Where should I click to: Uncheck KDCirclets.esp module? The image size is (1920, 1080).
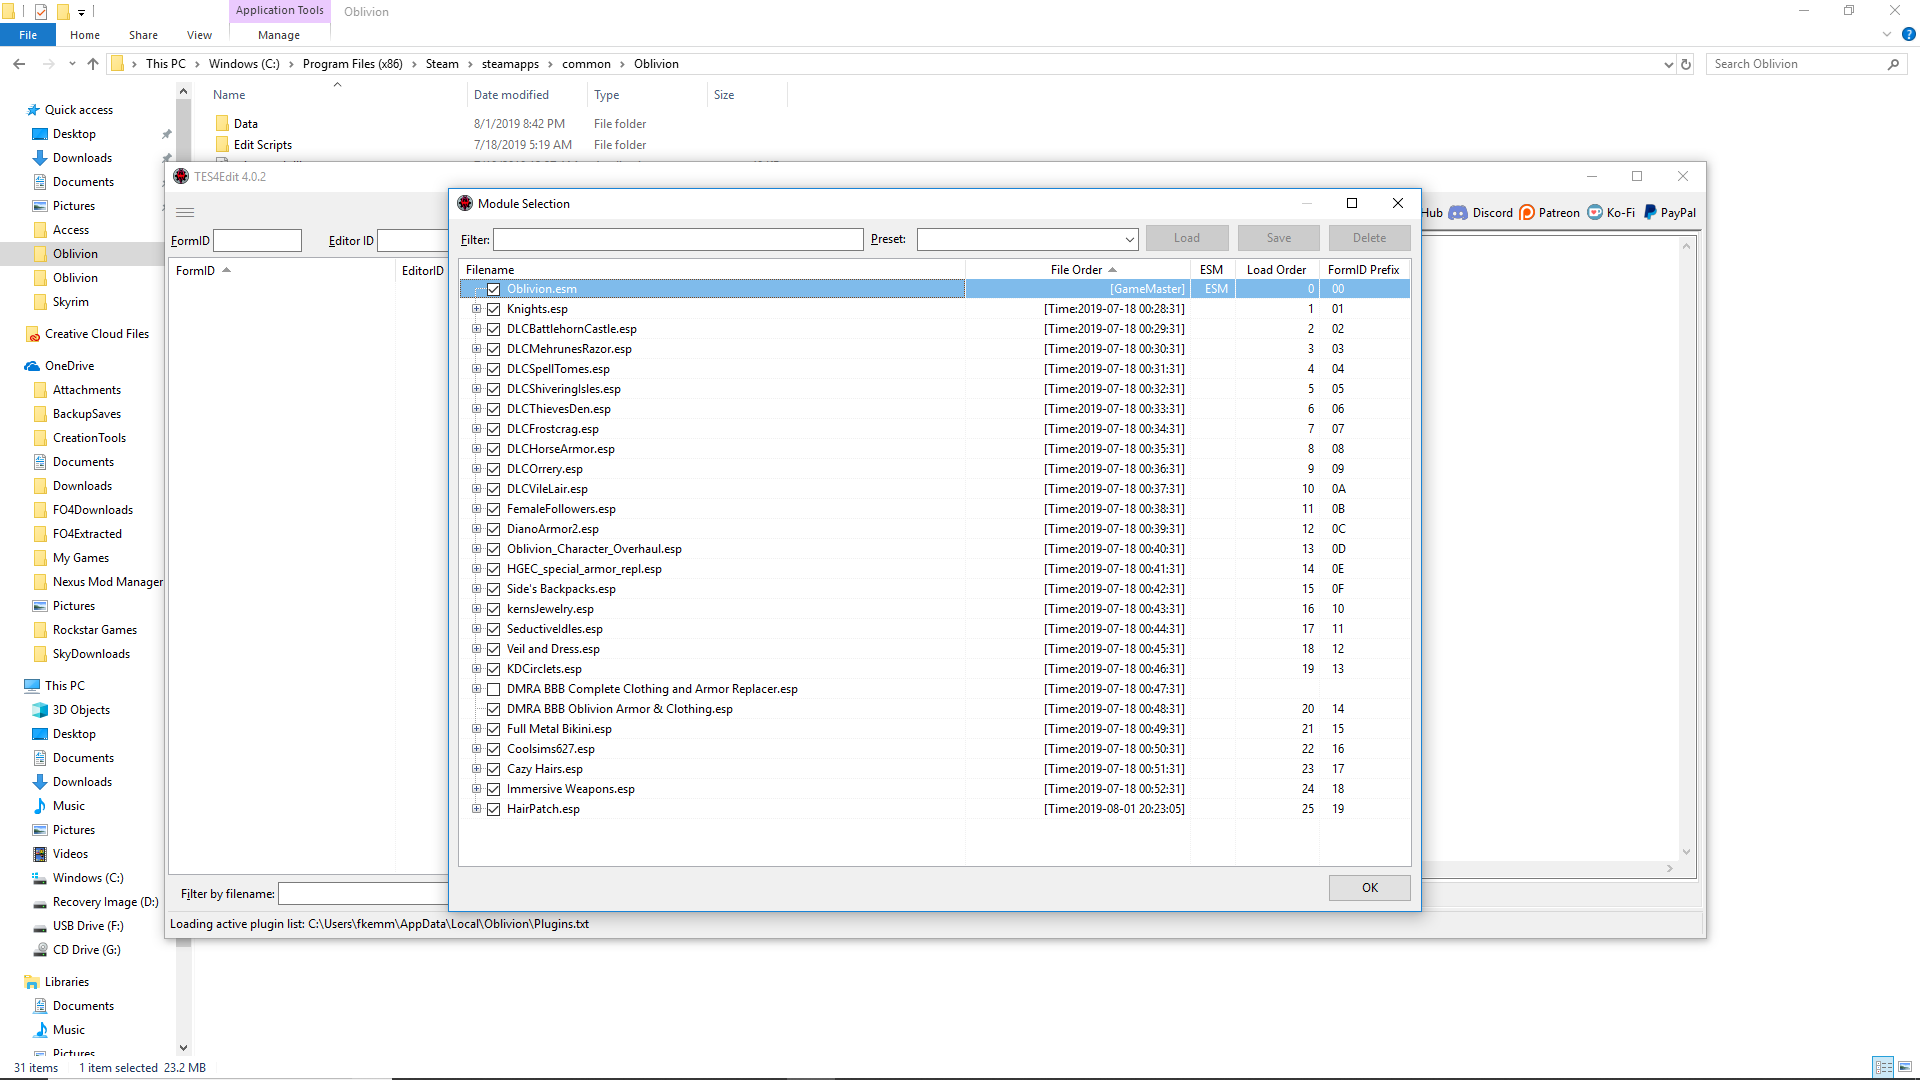(x=493, y=669)
